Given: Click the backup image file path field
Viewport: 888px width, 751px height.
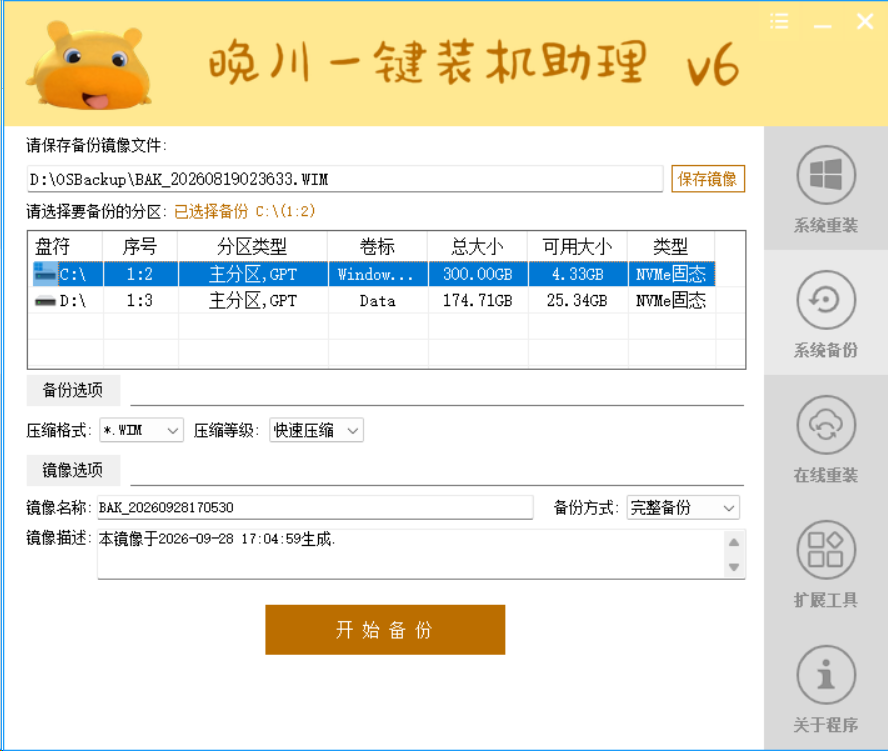Looking at the screenshot, I should pyautogui.click(x=344, y=179).
